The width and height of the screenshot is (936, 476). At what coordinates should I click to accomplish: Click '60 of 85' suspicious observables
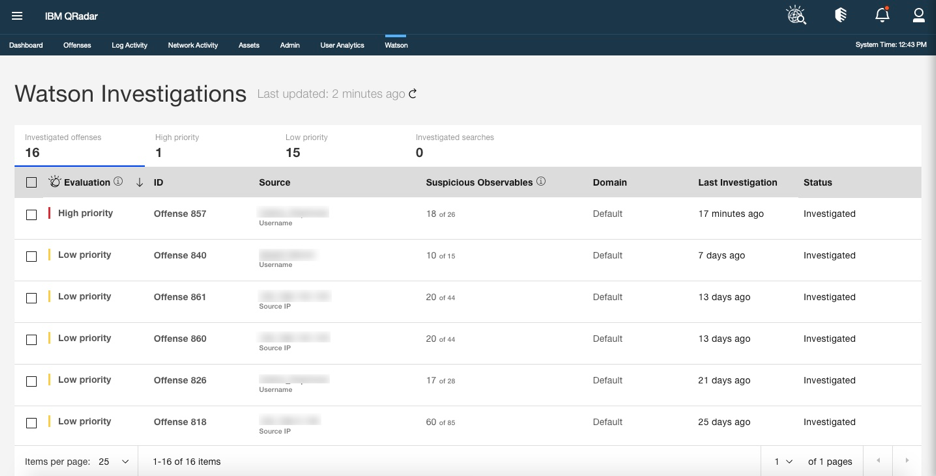point(441,422)
